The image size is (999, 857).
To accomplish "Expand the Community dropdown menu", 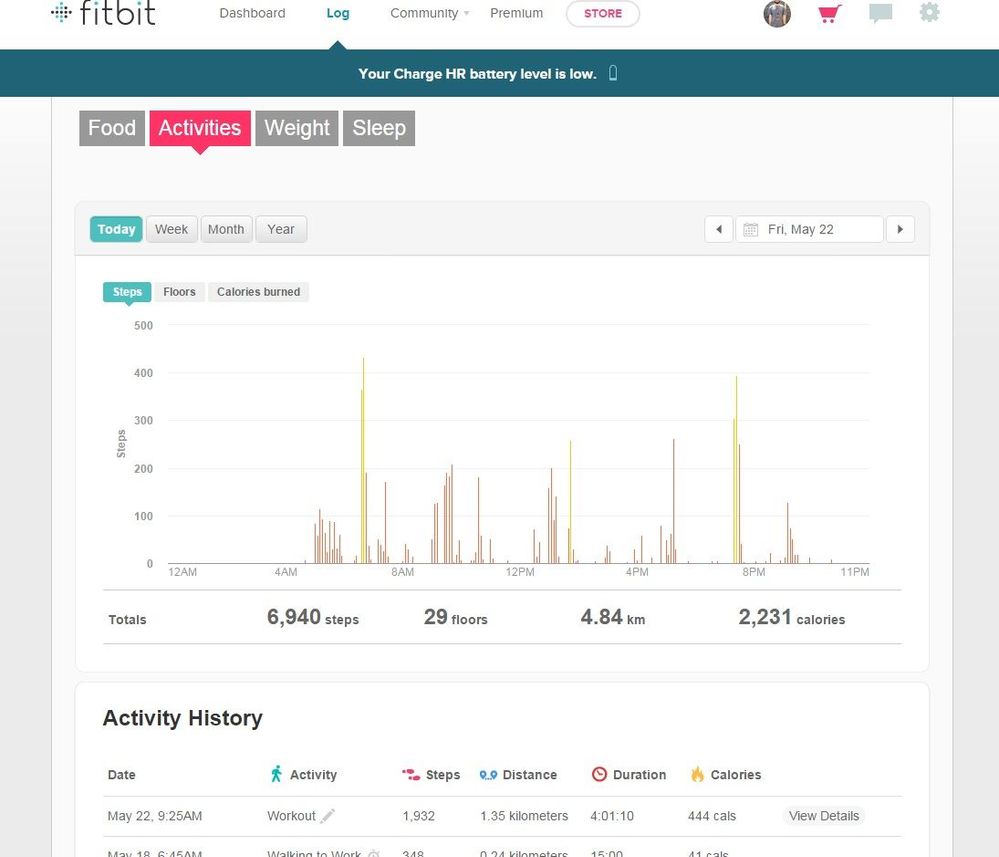I will (429, 14).
